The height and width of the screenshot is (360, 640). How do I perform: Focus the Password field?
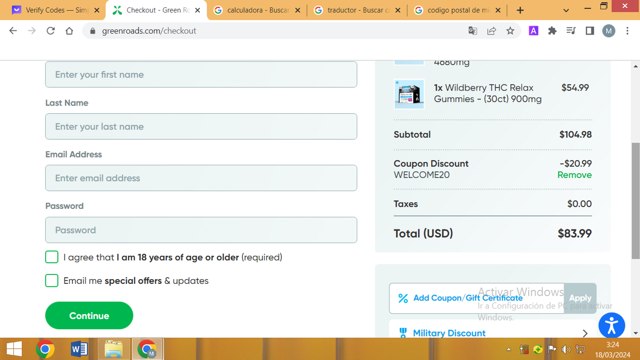(x=201, y=230)
